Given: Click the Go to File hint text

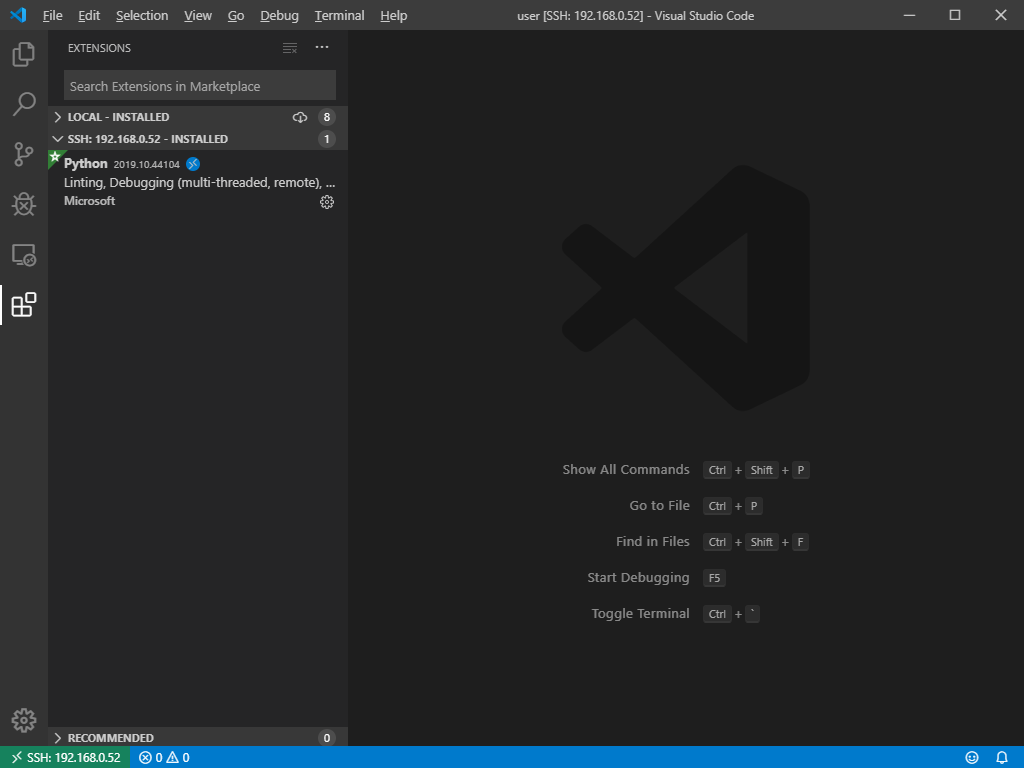Looking at the screenshot, I should pyautogui.click(x=659, y=505).
